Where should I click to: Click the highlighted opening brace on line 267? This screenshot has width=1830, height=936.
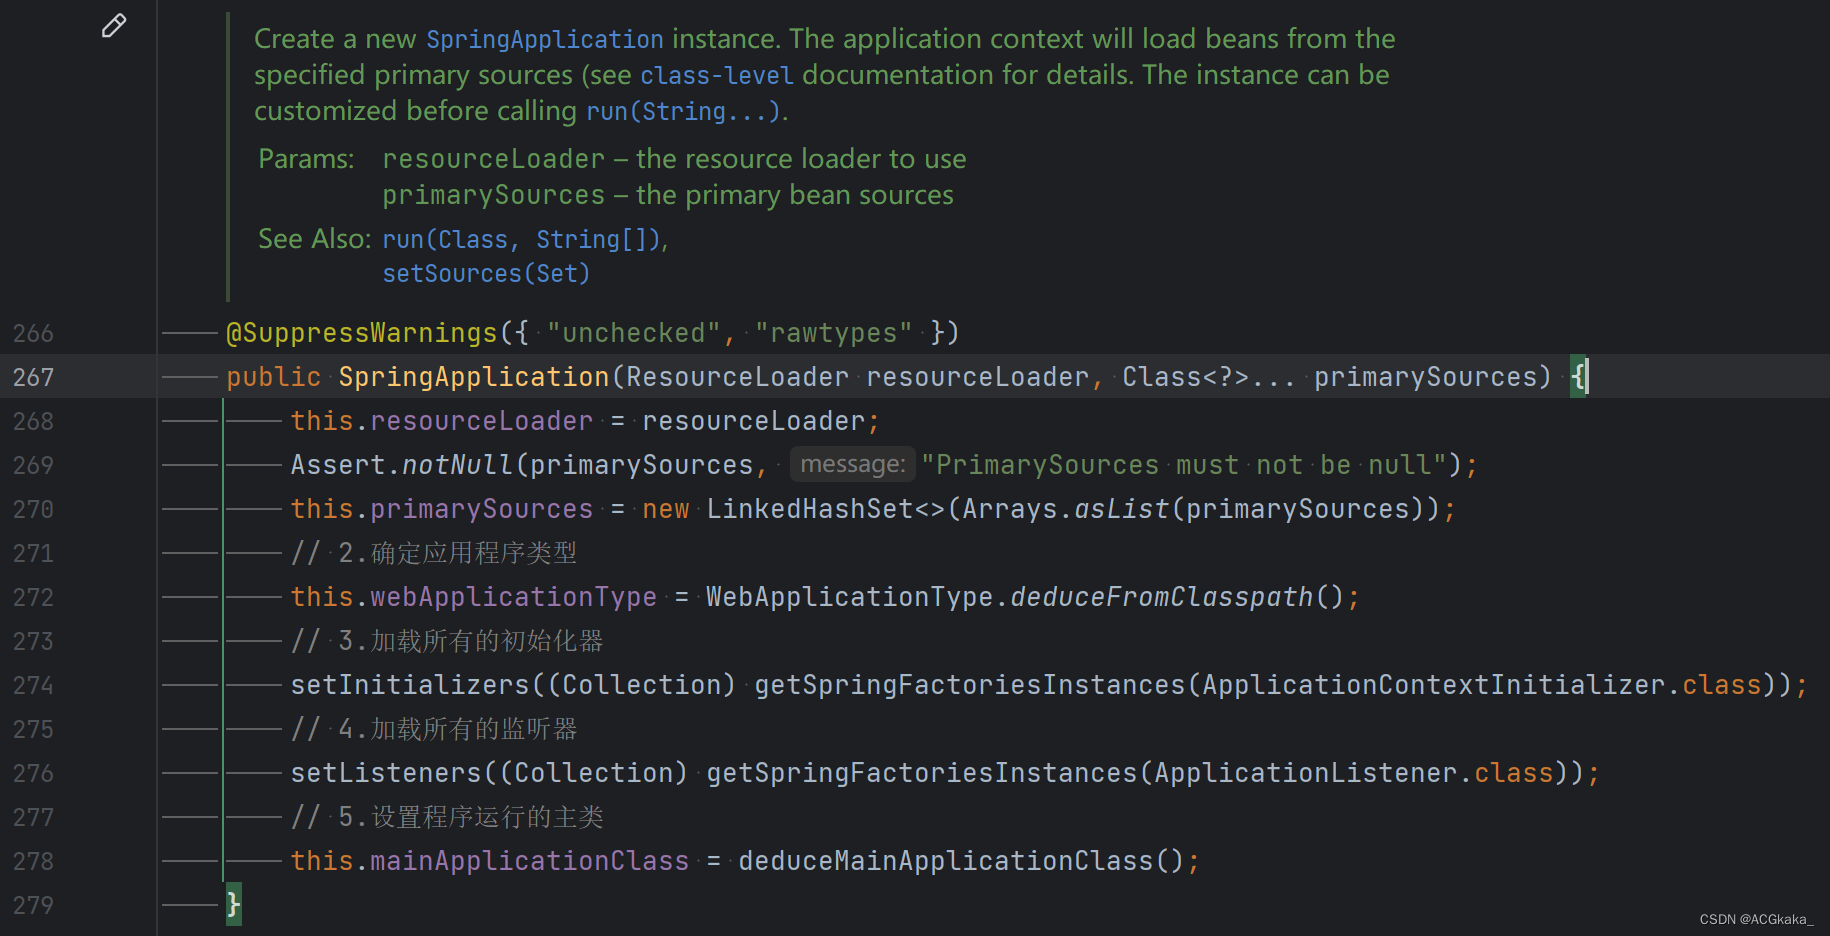[x=1578, y=377]
